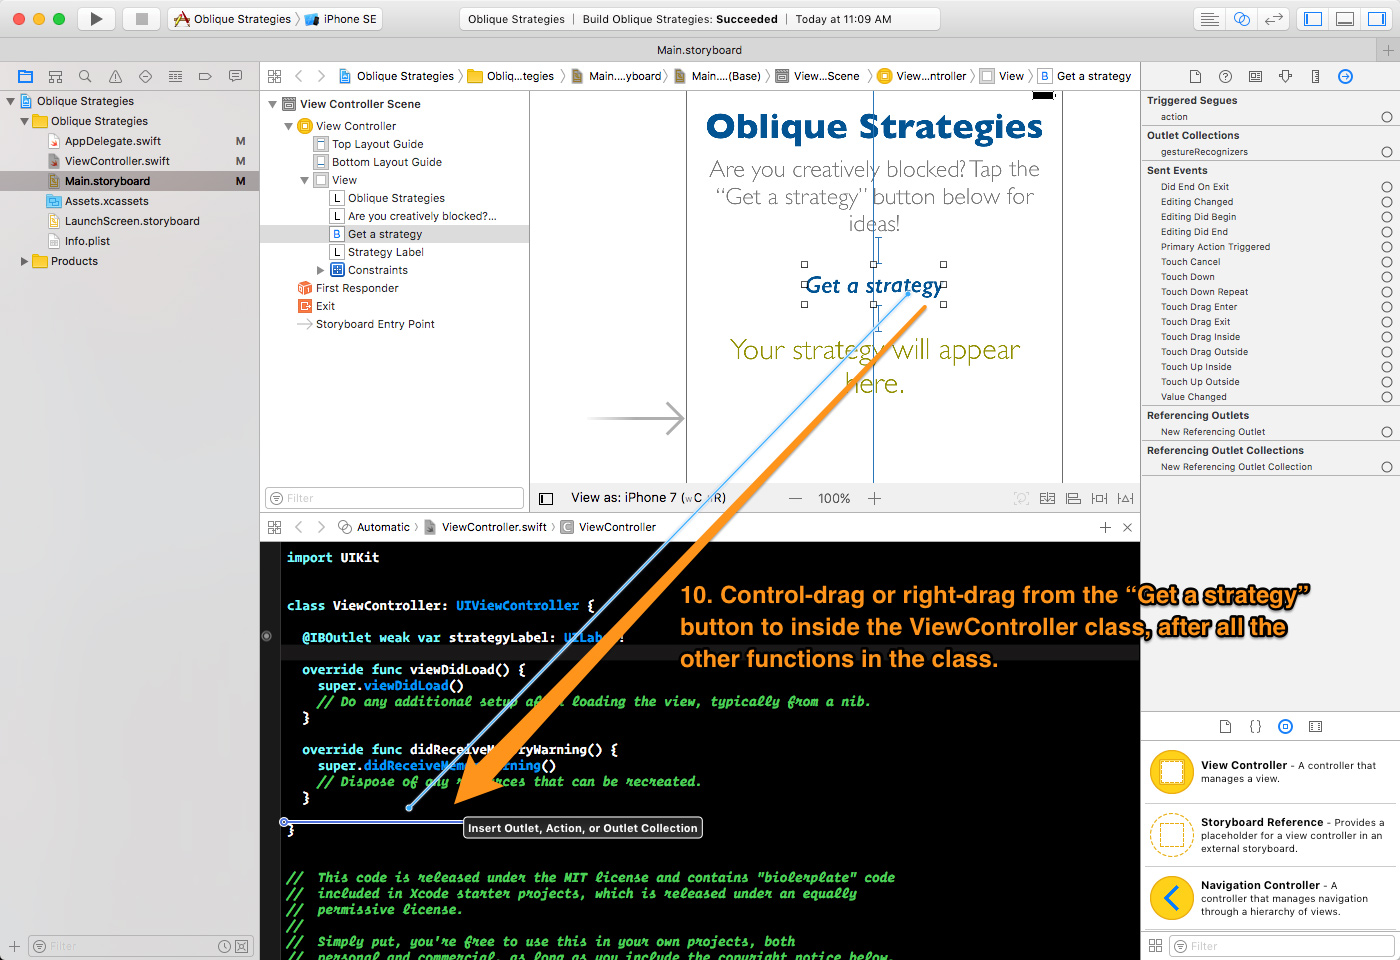Focus the object library filter field

(1280, 946)
